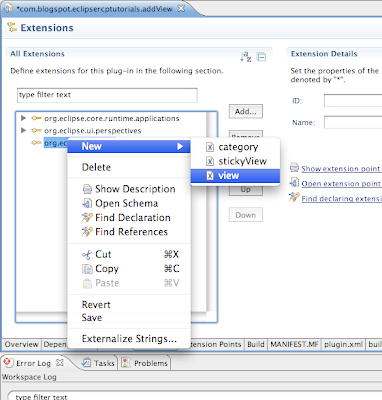
Task: Switch to the plugin.xml tab
Action: click(343, 344)
